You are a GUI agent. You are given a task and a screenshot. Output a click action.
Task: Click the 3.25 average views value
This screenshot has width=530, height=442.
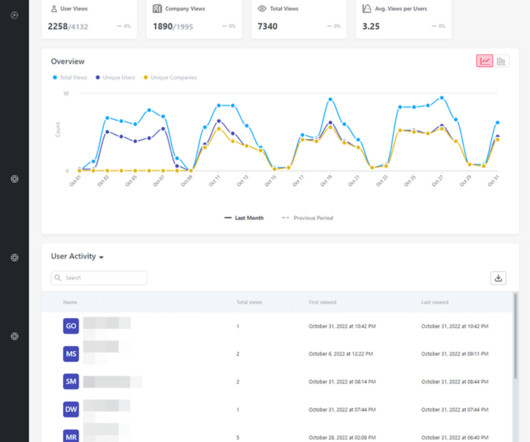pyautogui.click(x=371, y=26)
